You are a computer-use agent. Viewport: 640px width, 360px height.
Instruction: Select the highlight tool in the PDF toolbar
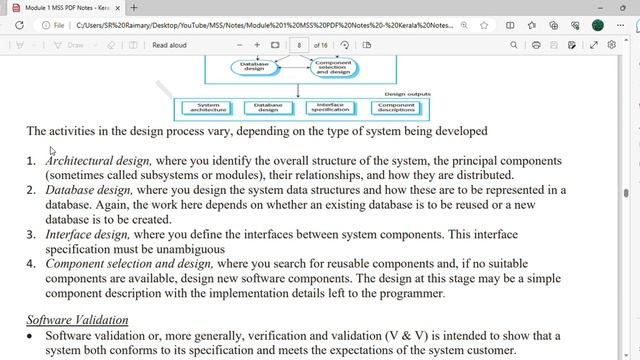[20, 45]
